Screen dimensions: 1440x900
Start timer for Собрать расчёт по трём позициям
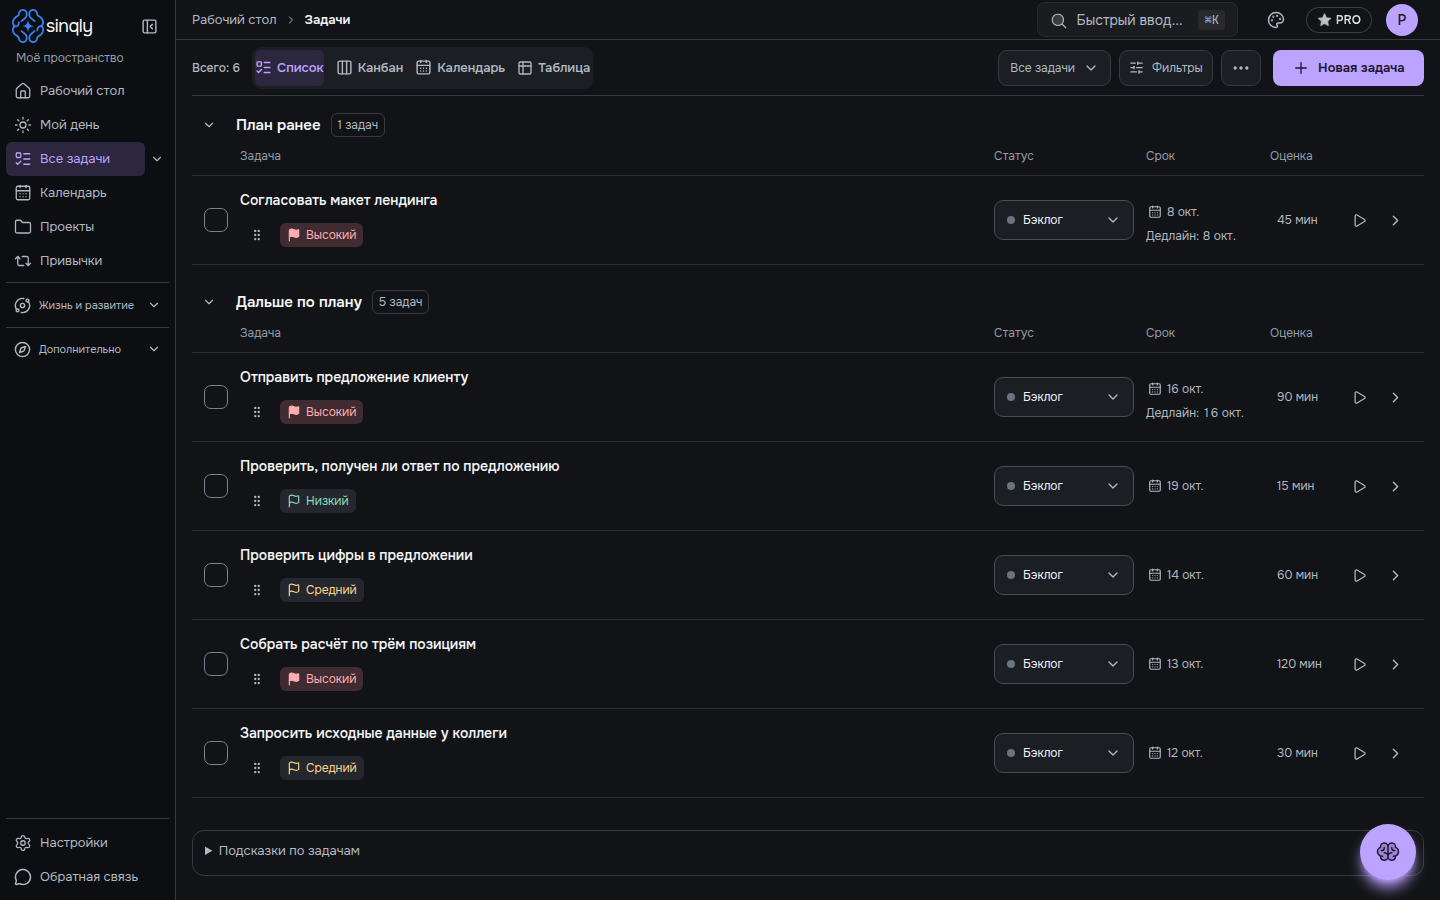pos(1360,664)
